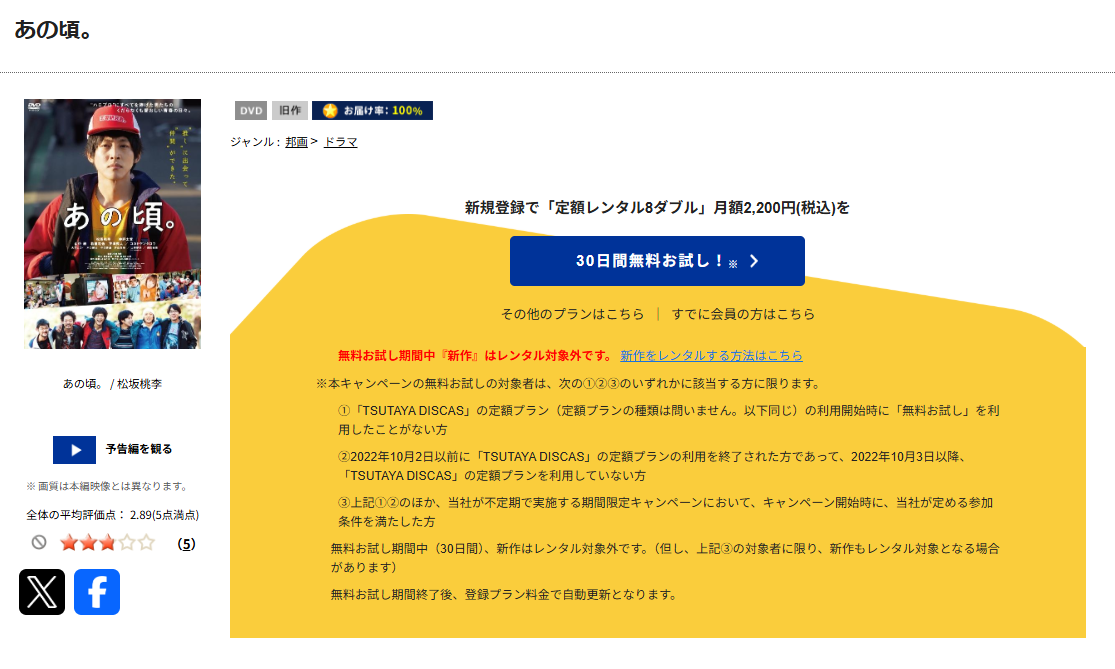Screen dimensions: 1115x669
Task: Open その他のプランはこちら link
Action: click(572, 314)
